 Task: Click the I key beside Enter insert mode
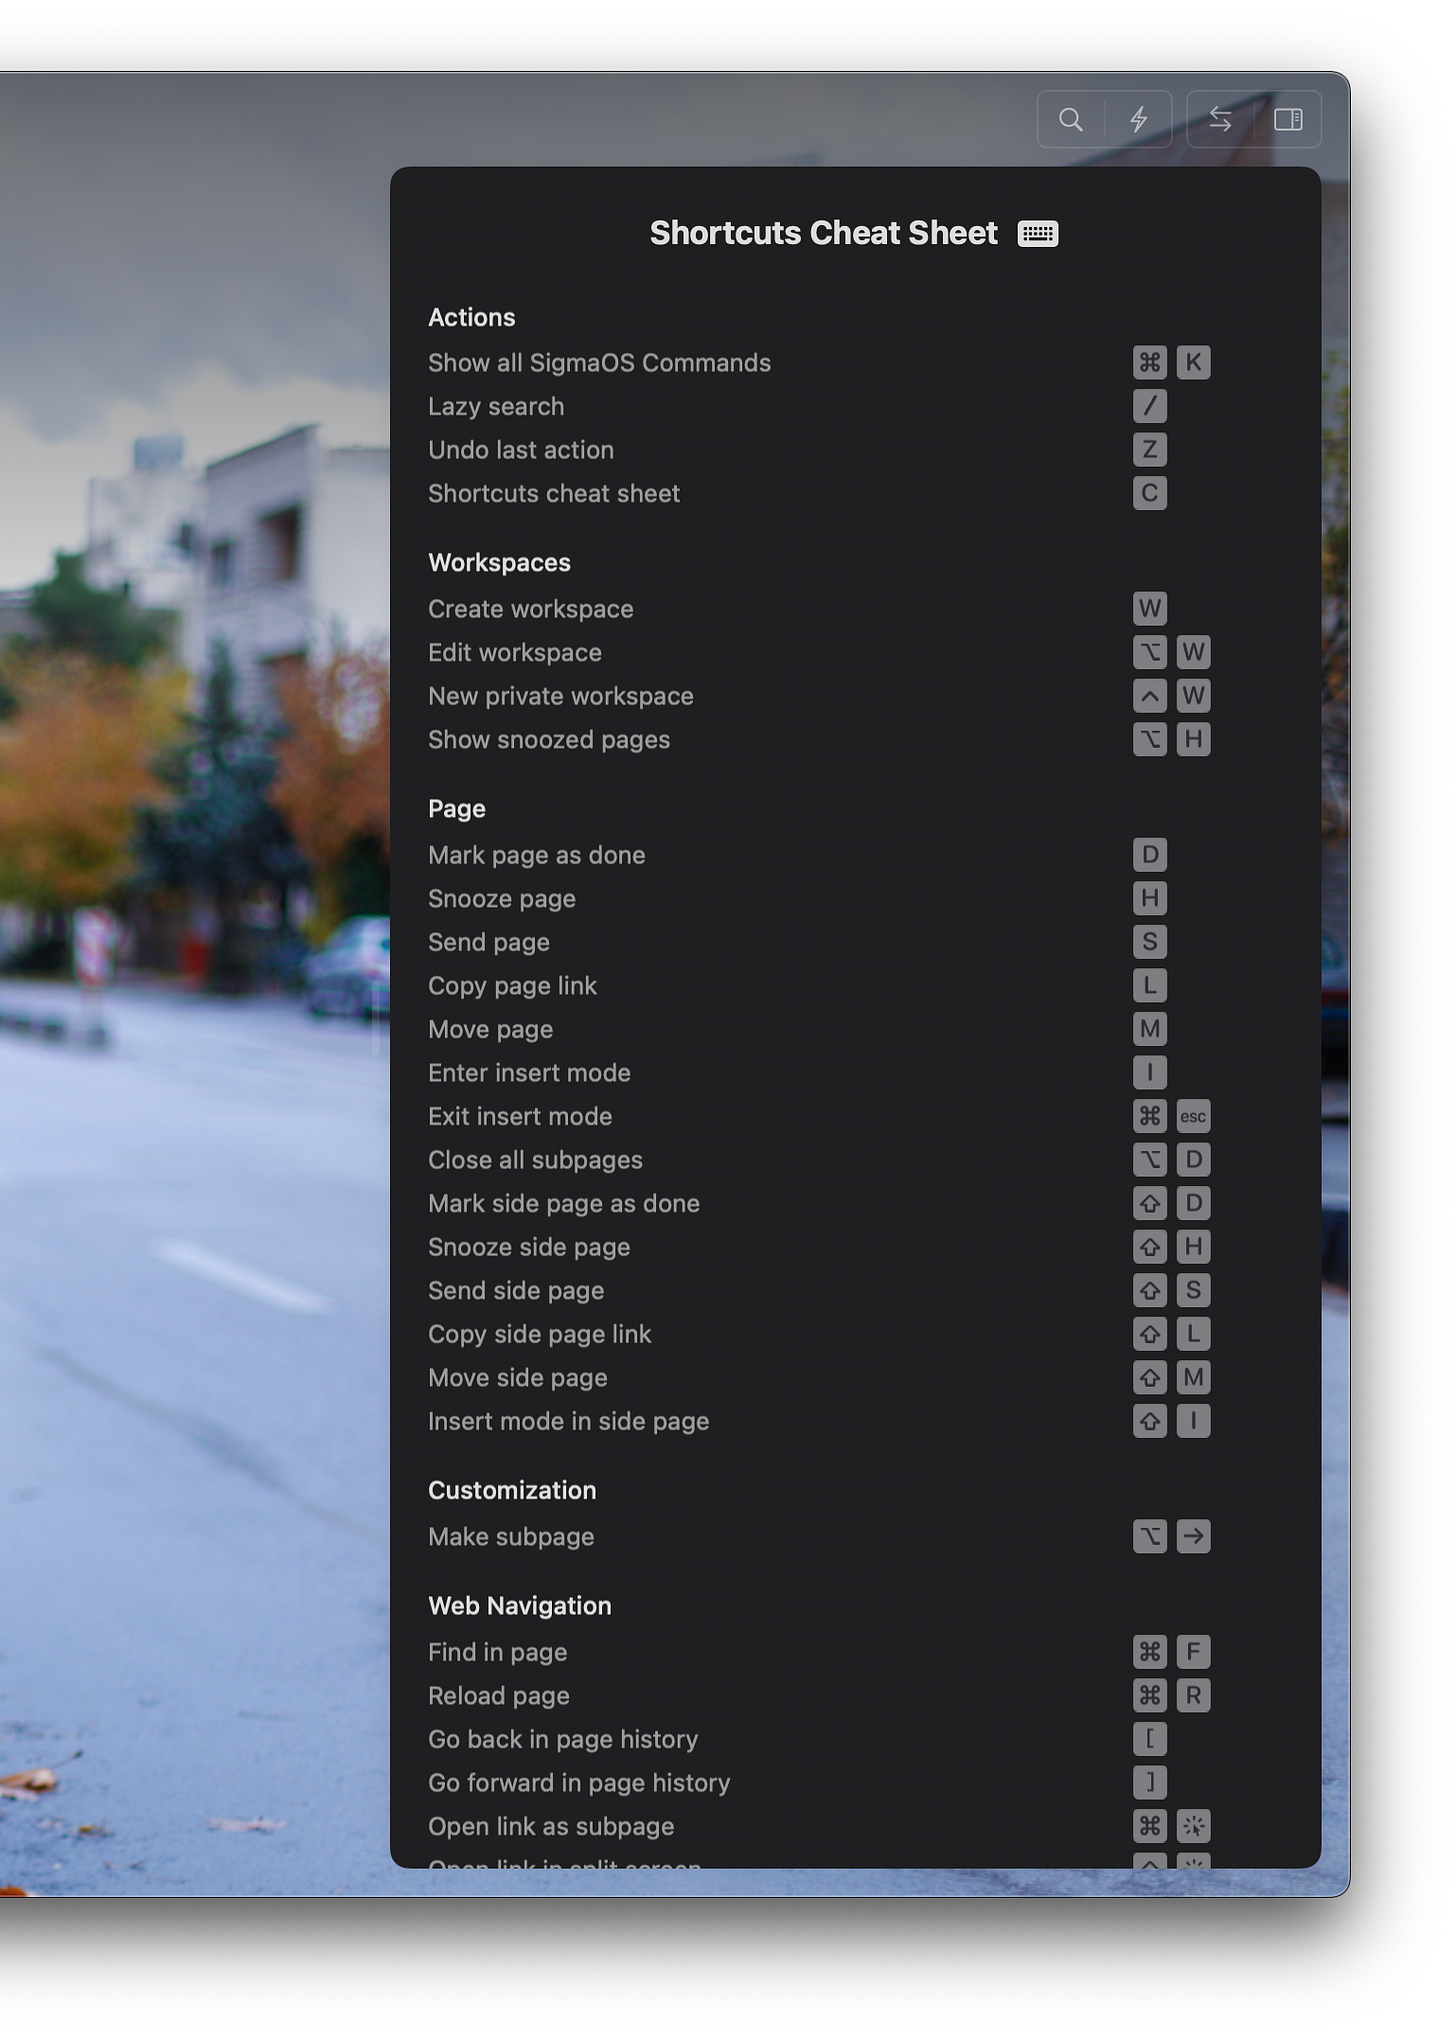pos(1150,1072)
